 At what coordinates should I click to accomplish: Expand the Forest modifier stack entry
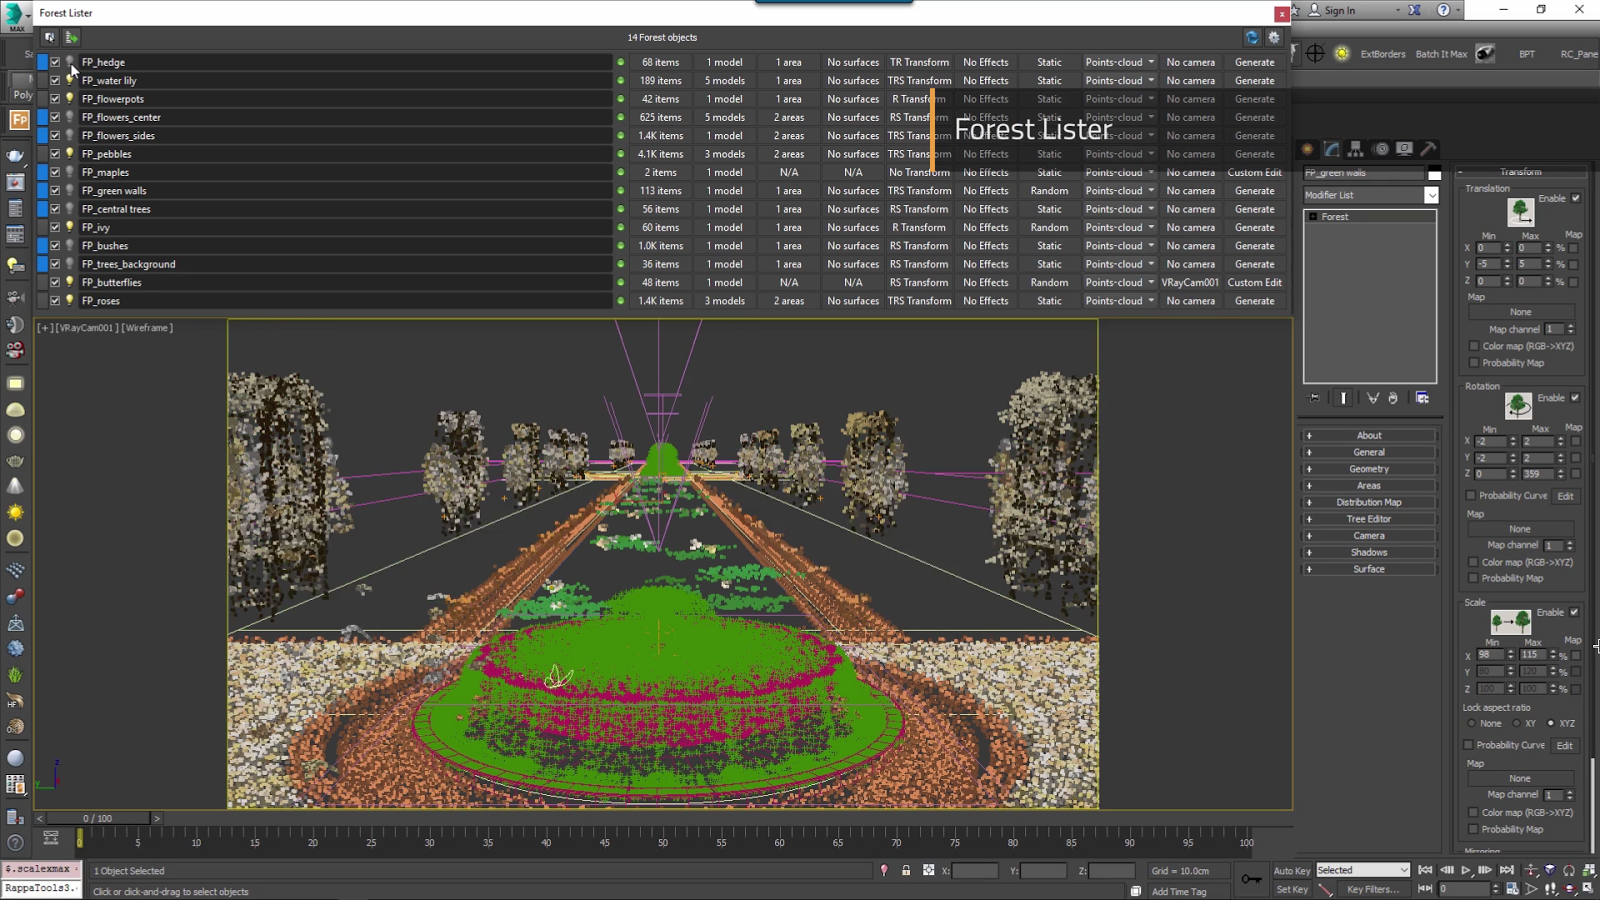[1313, 216]
